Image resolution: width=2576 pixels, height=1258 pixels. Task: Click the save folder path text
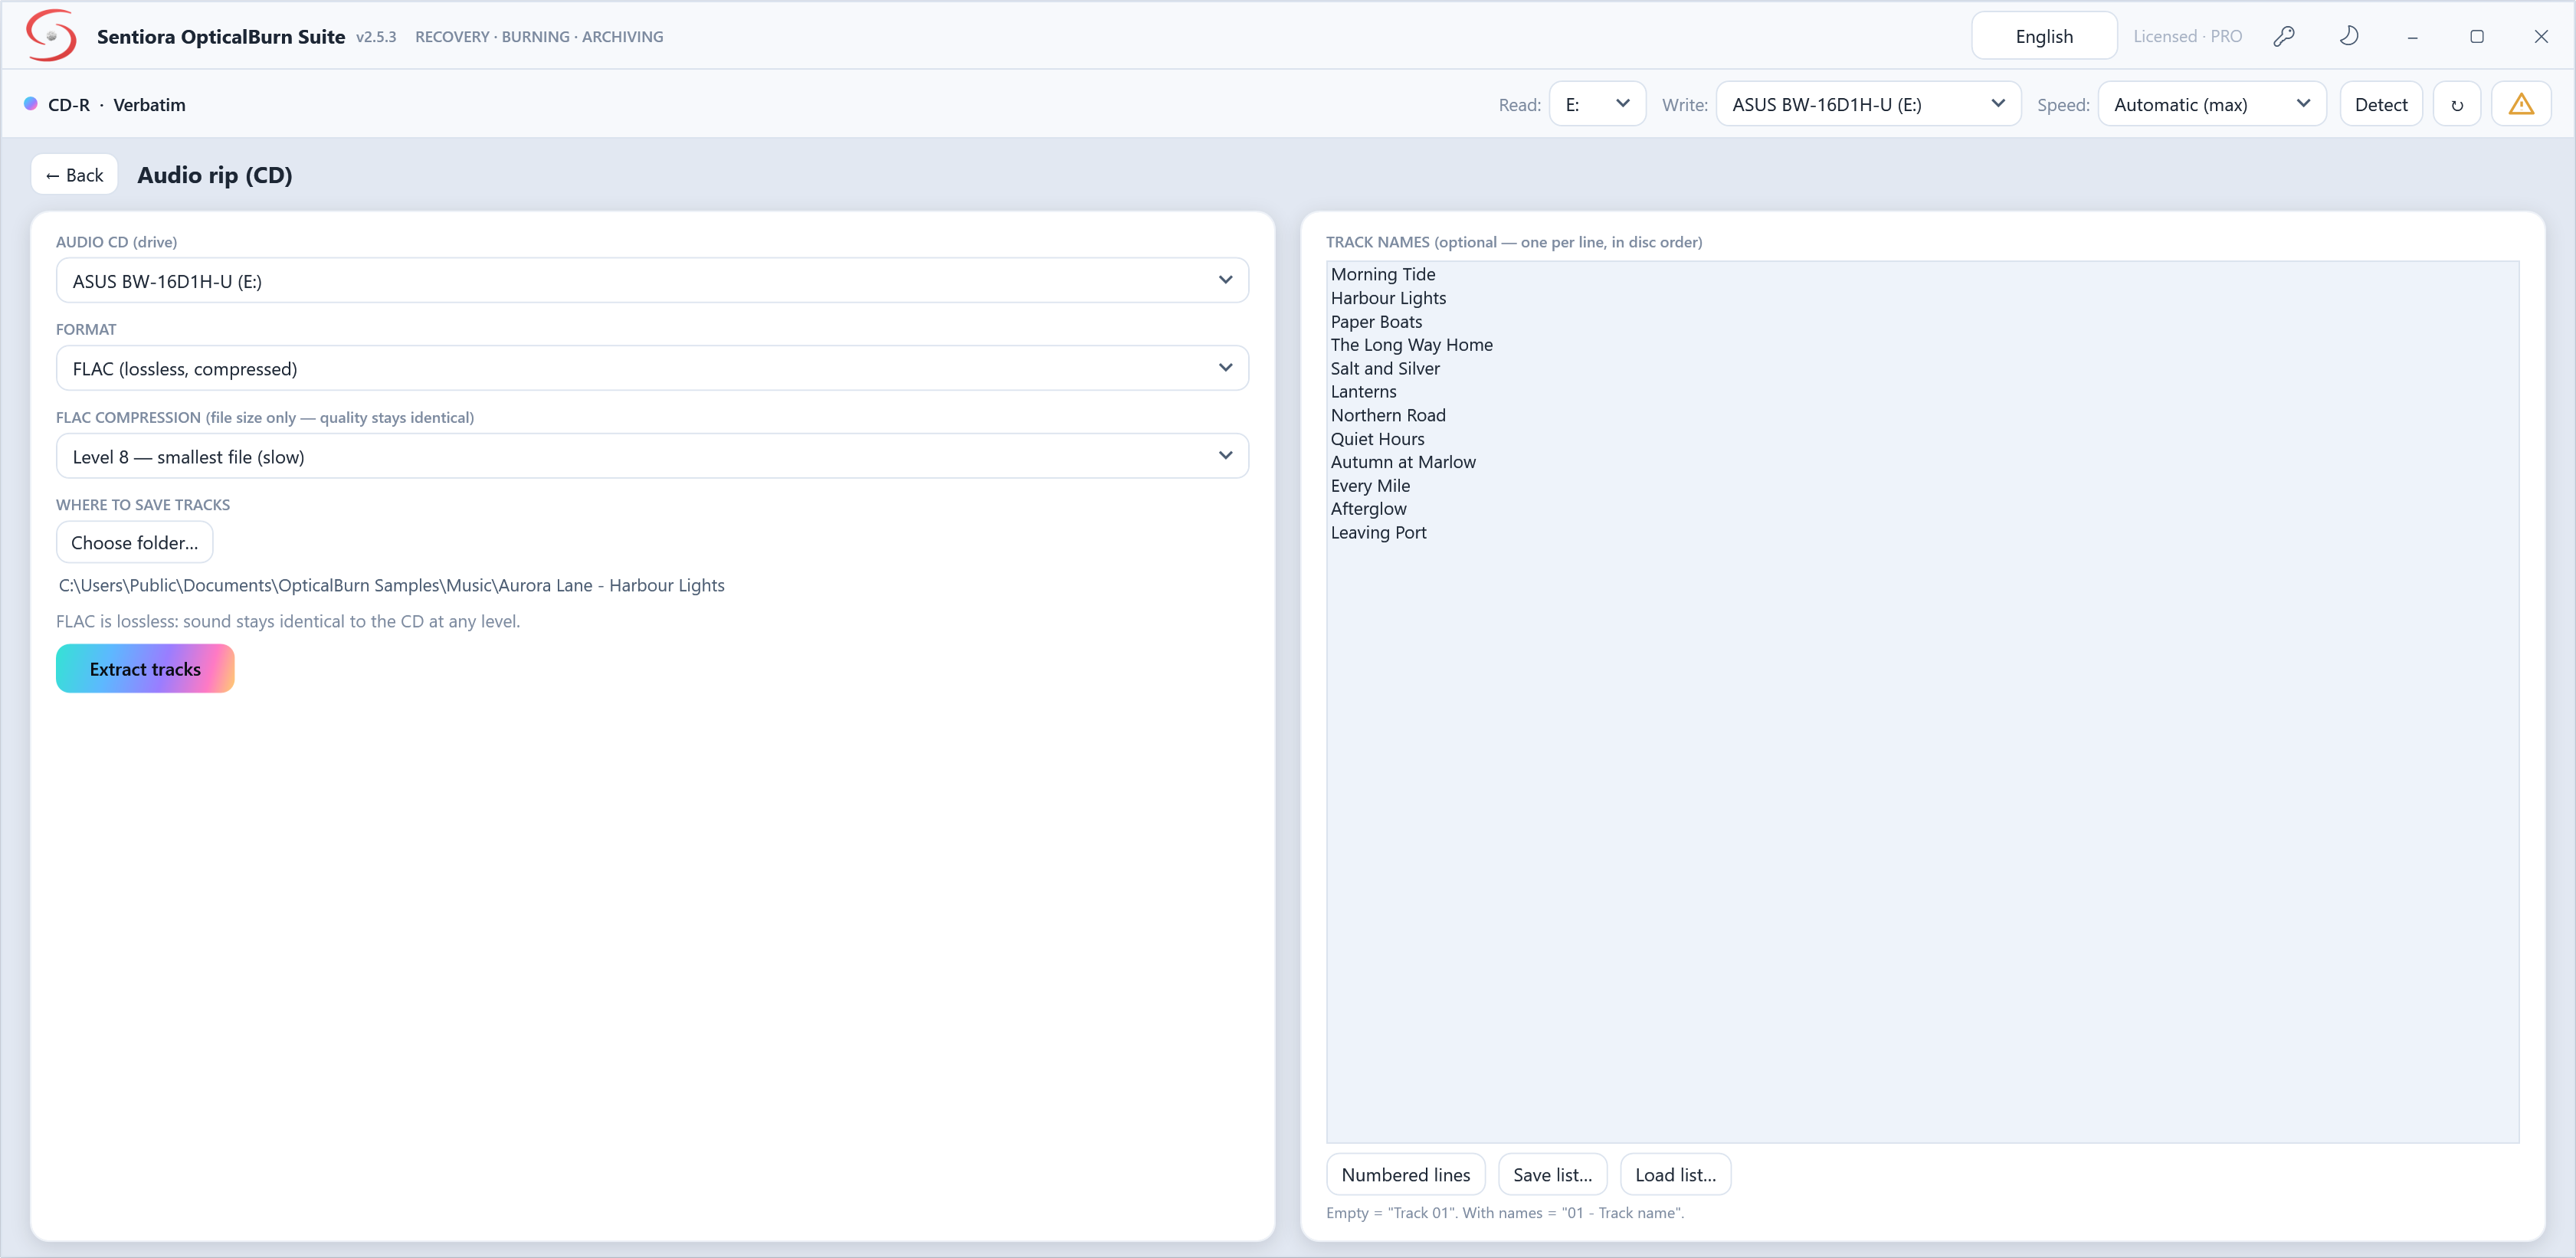pos(391,585)
